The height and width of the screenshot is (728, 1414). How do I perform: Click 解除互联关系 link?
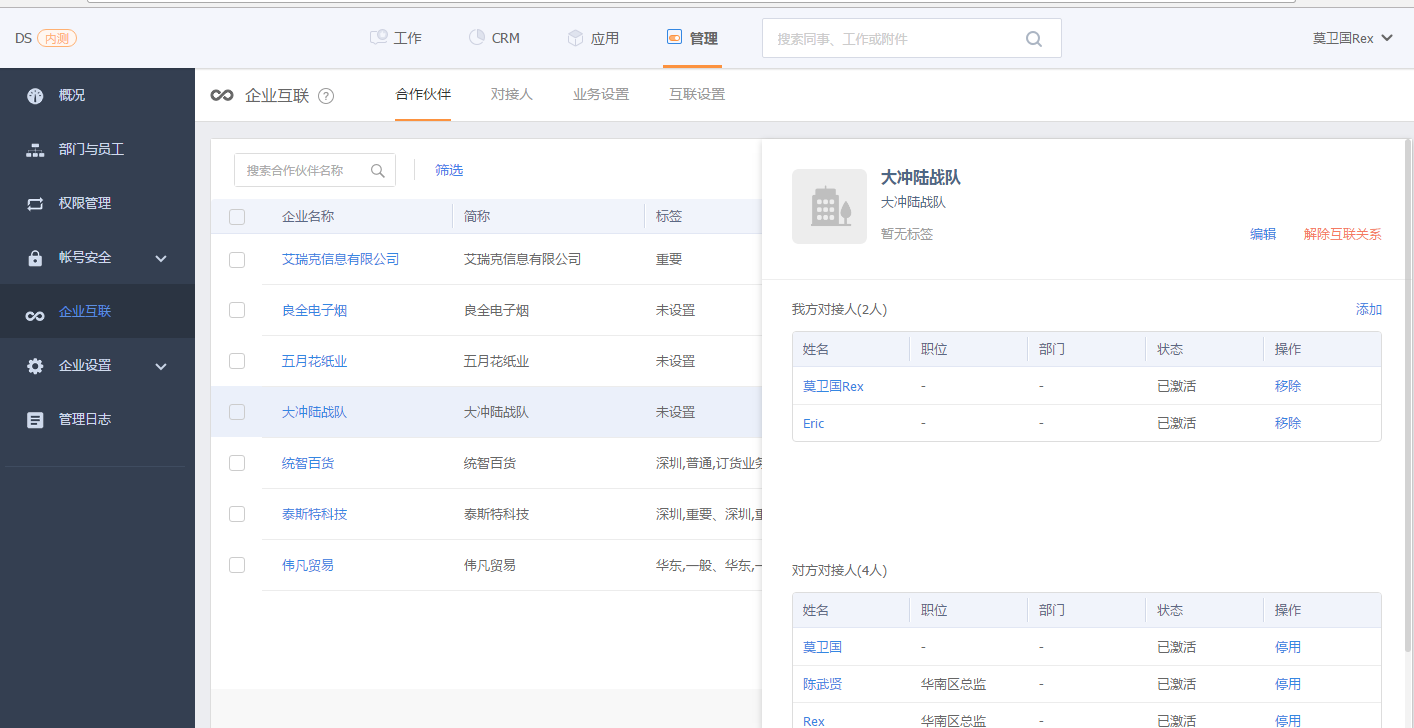1342,234
